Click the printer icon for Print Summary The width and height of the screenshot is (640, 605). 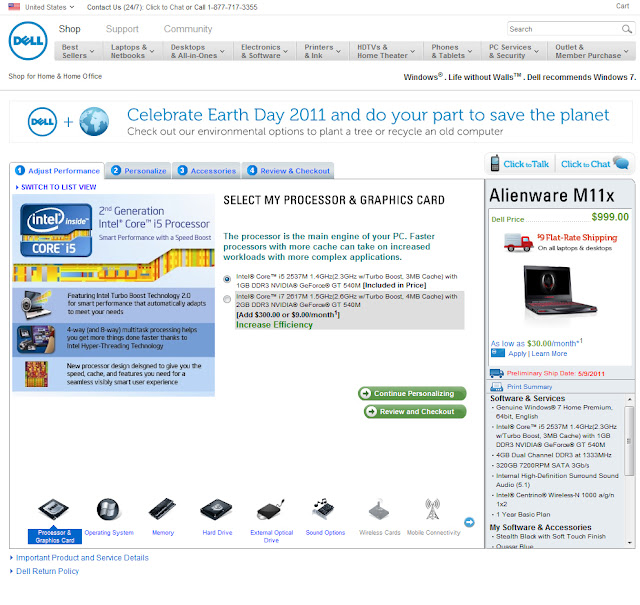pyautogui.click(x=496, y=387)
